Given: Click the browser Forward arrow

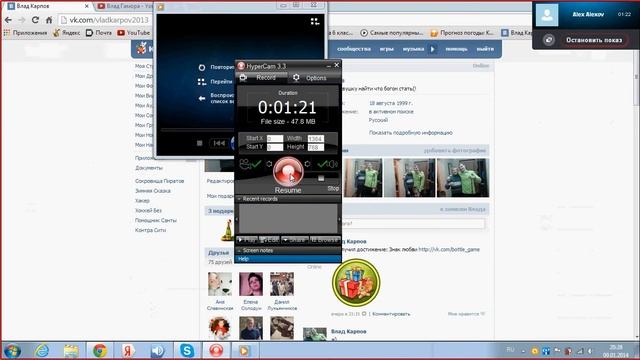Looking at the screenshot, I should (22, 20).
